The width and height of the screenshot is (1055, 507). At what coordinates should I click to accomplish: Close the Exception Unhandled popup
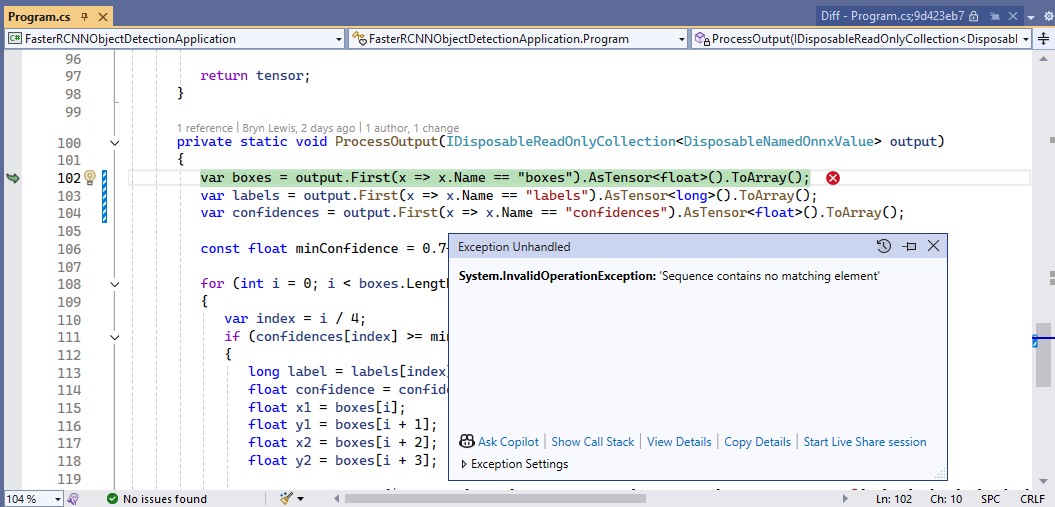point(933,246)
